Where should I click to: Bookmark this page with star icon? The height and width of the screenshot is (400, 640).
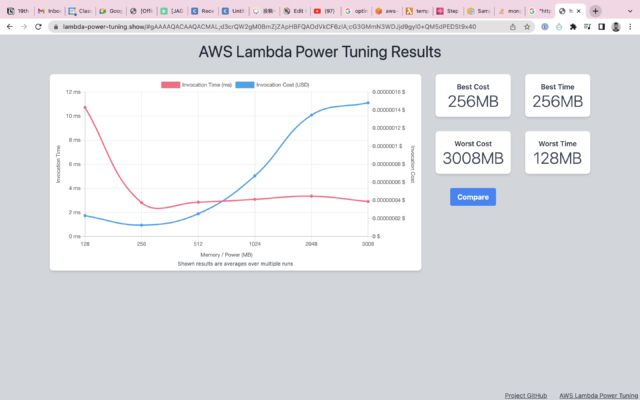pos(528,26)
